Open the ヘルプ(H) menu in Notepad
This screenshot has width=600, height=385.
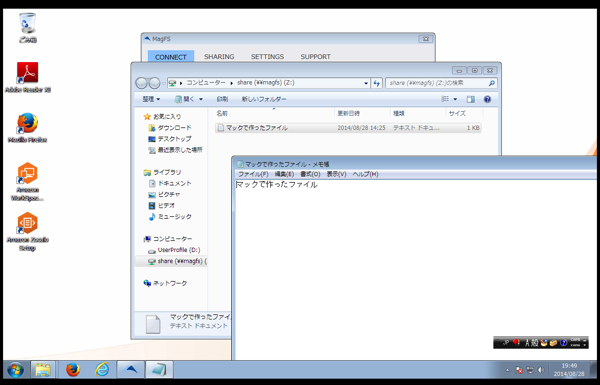[x=365, y=174]
